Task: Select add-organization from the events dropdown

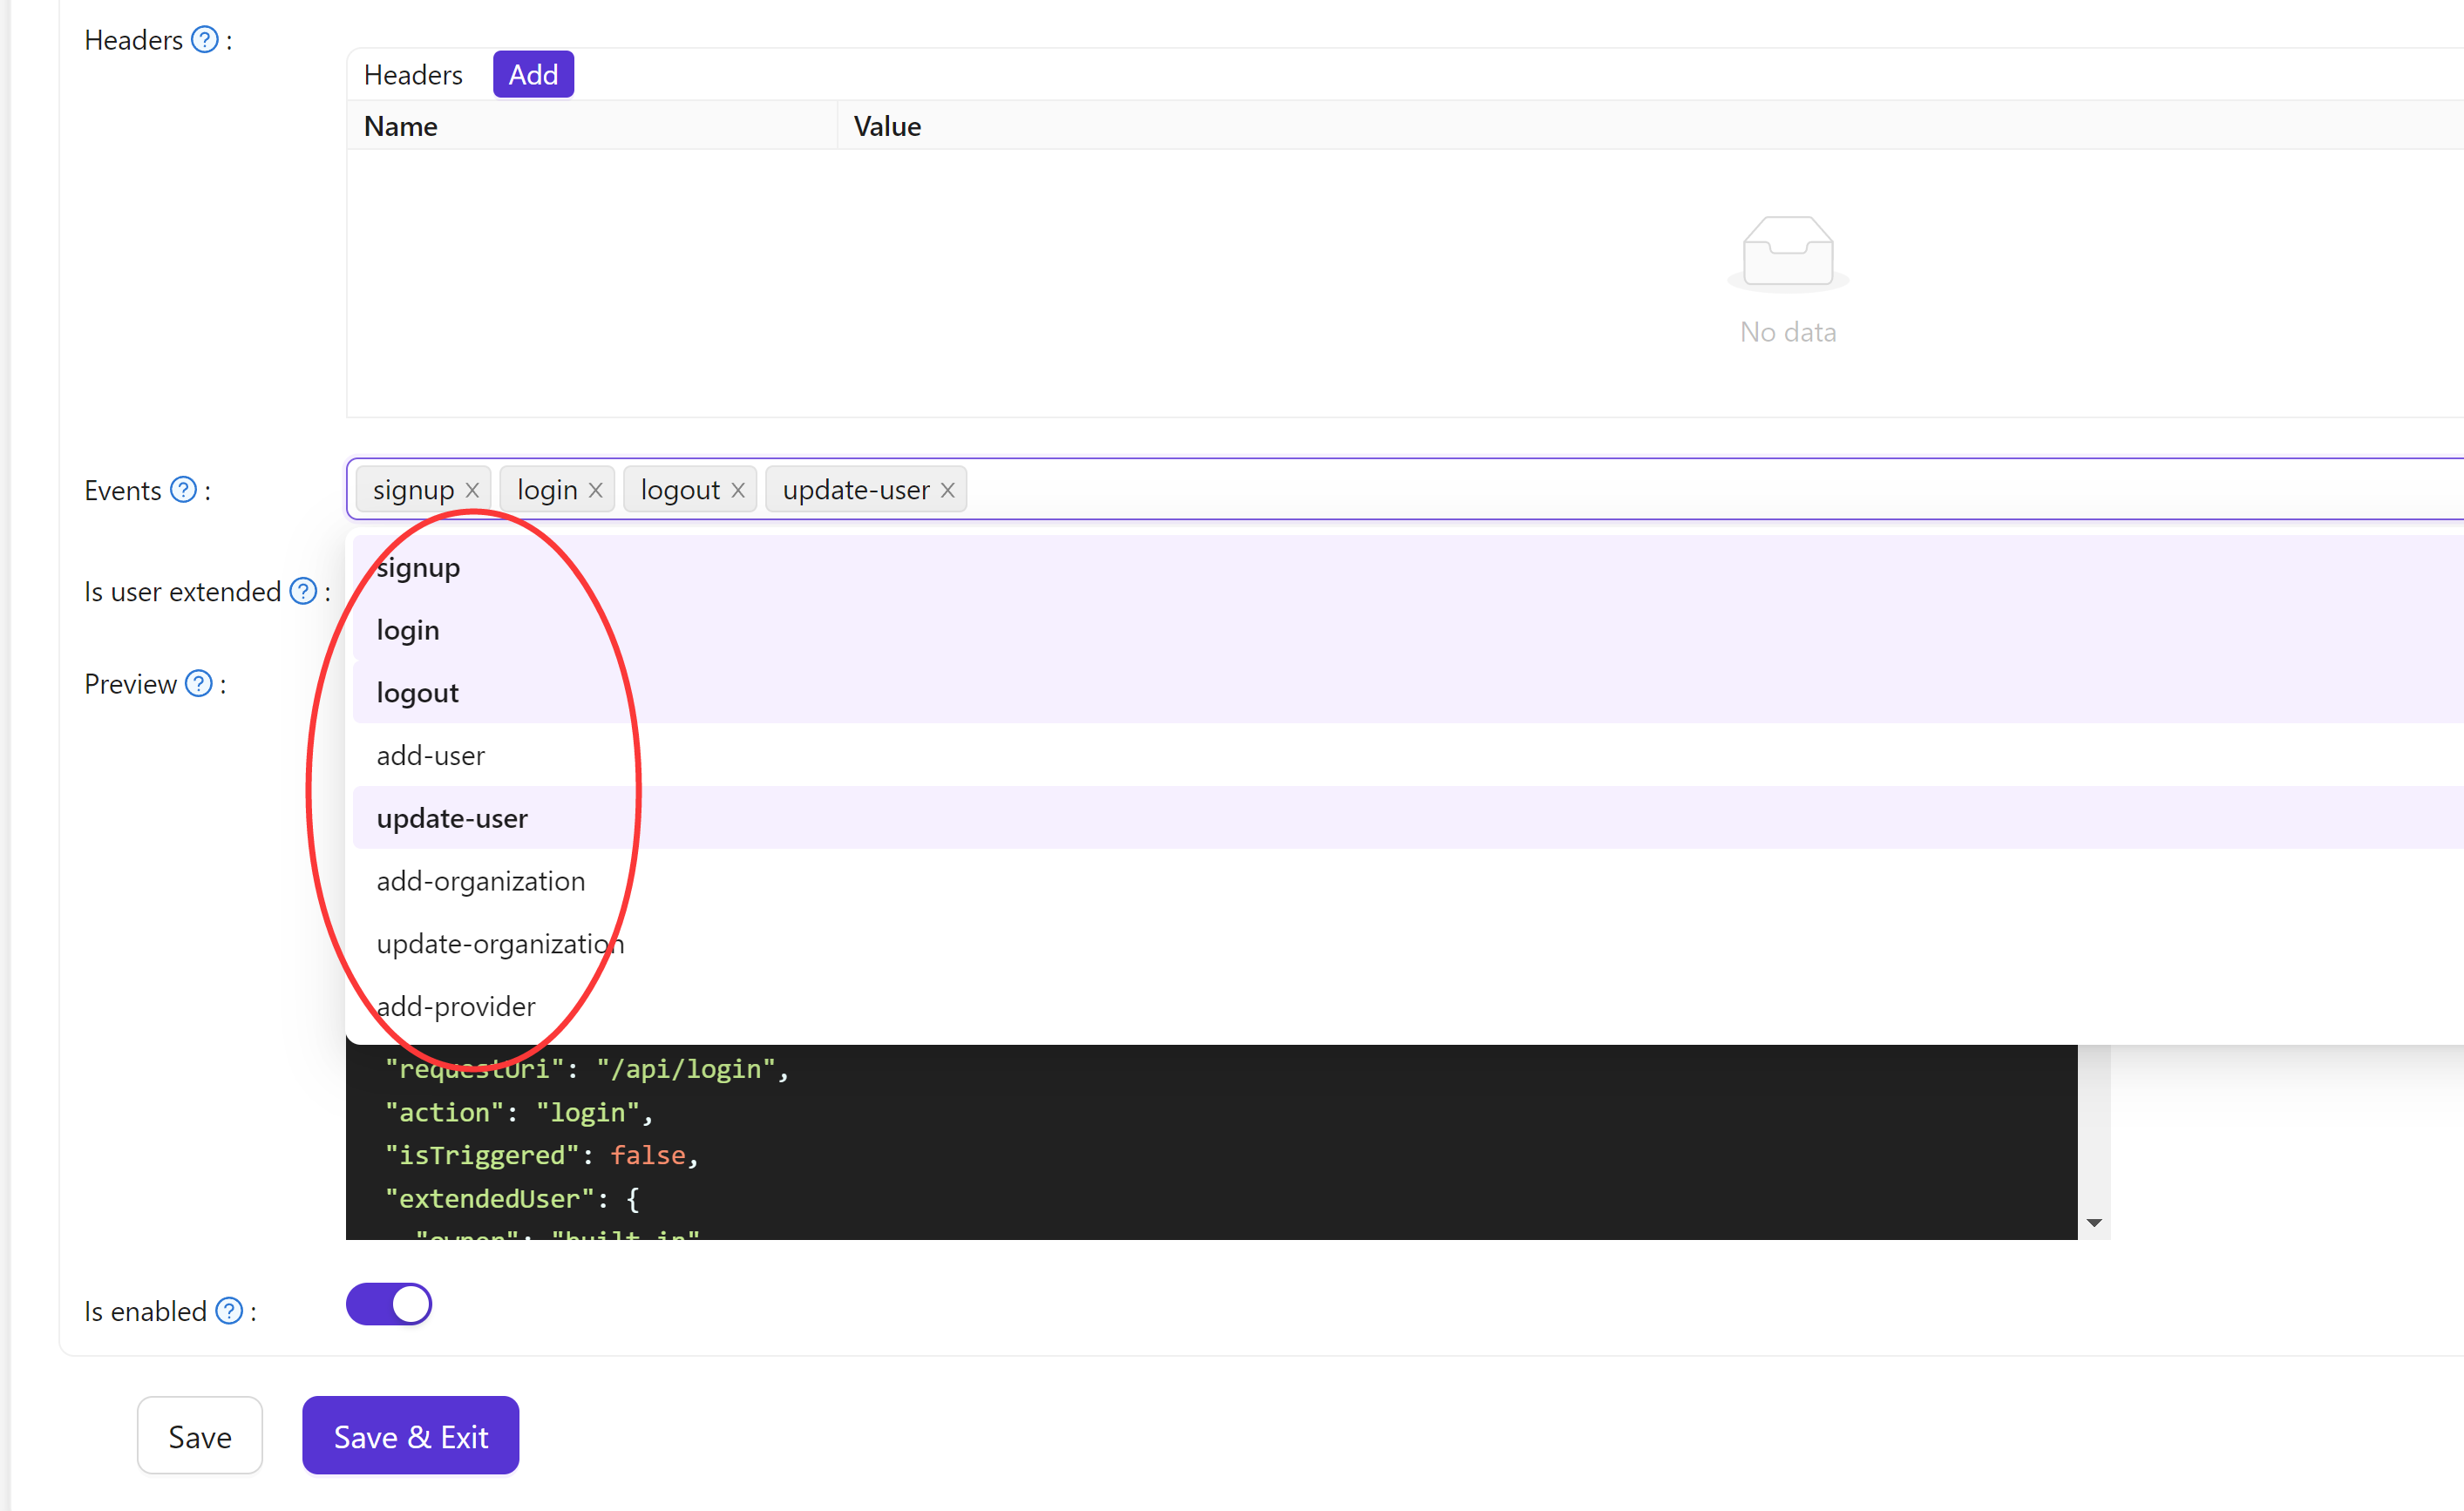Action: (481, 881)
